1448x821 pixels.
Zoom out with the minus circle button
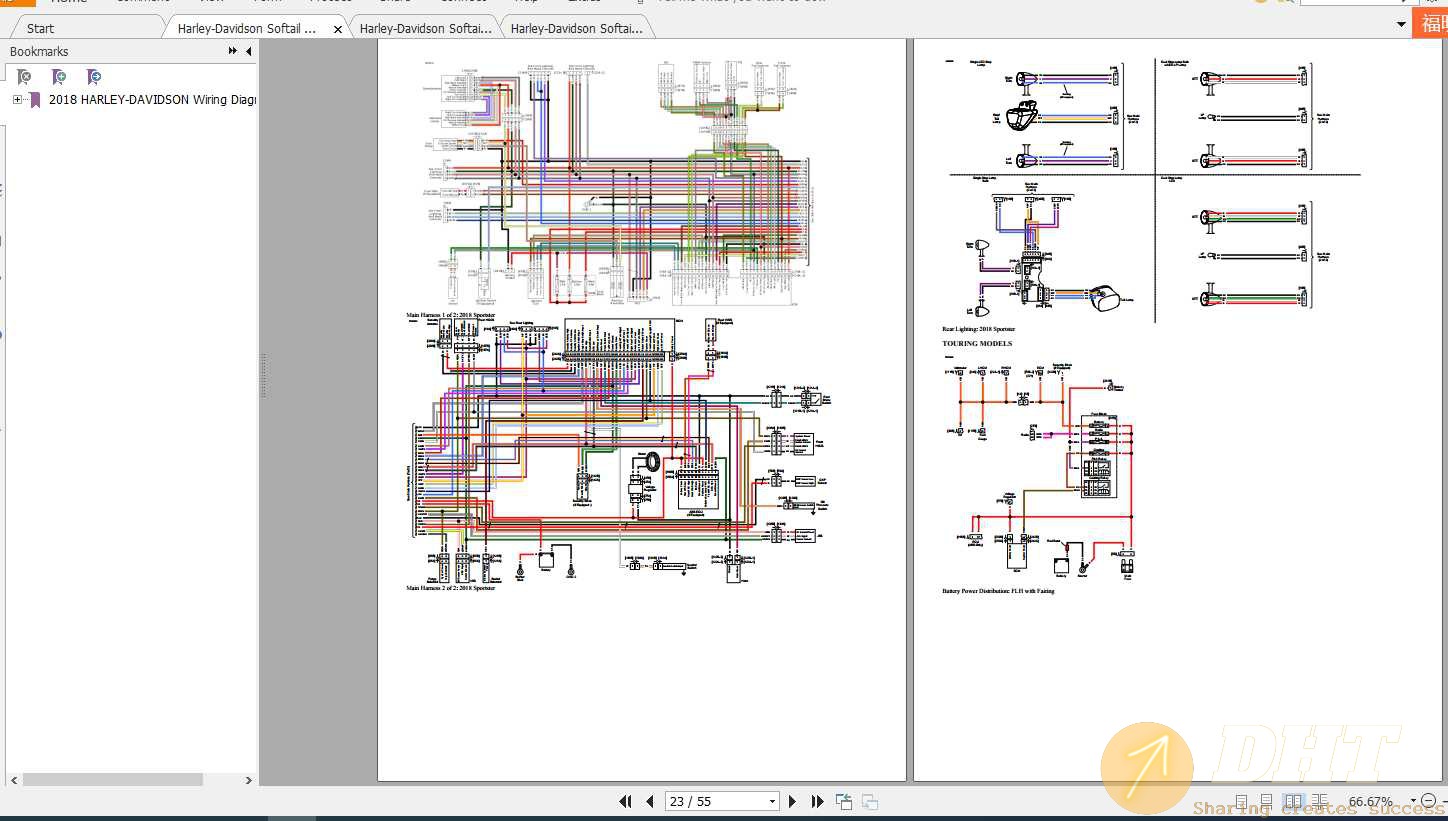point(1428,801)
